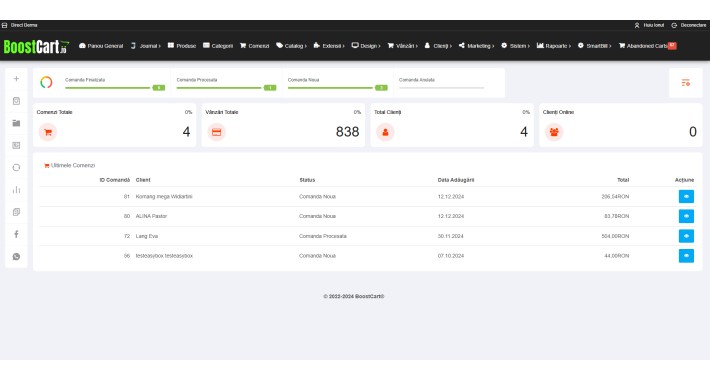
Task: Click the Comanda Anulata progress bar
Action: coord(441,87)
